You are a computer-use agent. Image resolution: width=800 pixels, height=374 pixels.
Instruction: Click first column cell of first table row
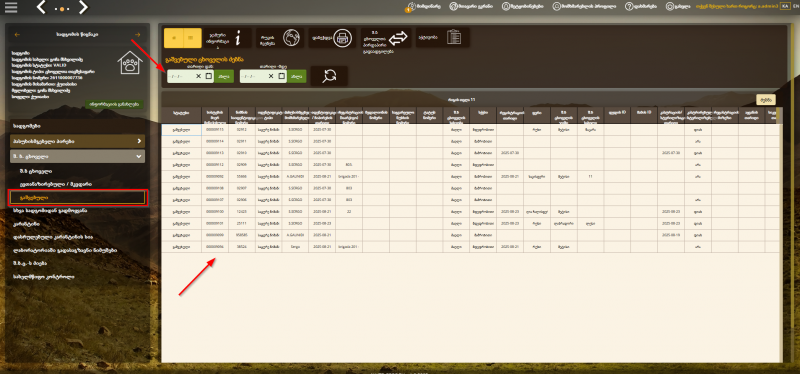click(x=181, y=129)
